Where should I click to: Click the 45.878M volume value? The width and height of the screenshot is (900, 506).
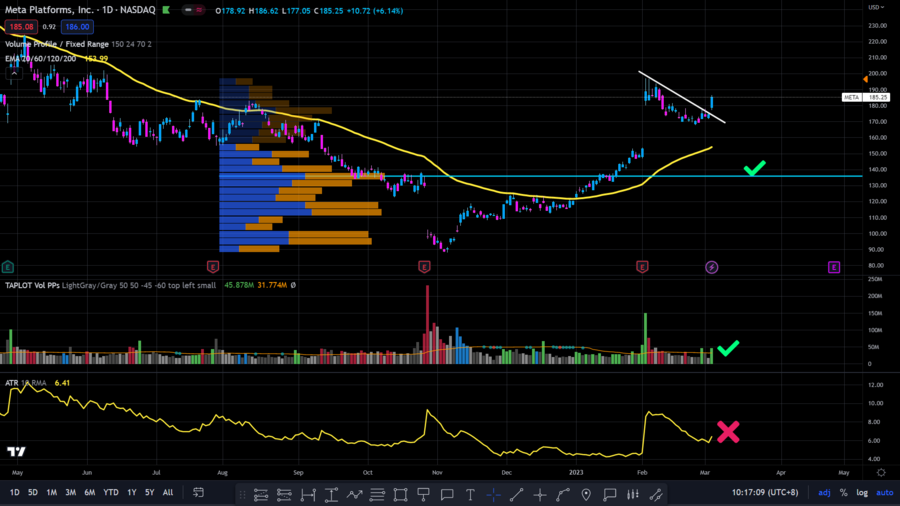[239, 285]
